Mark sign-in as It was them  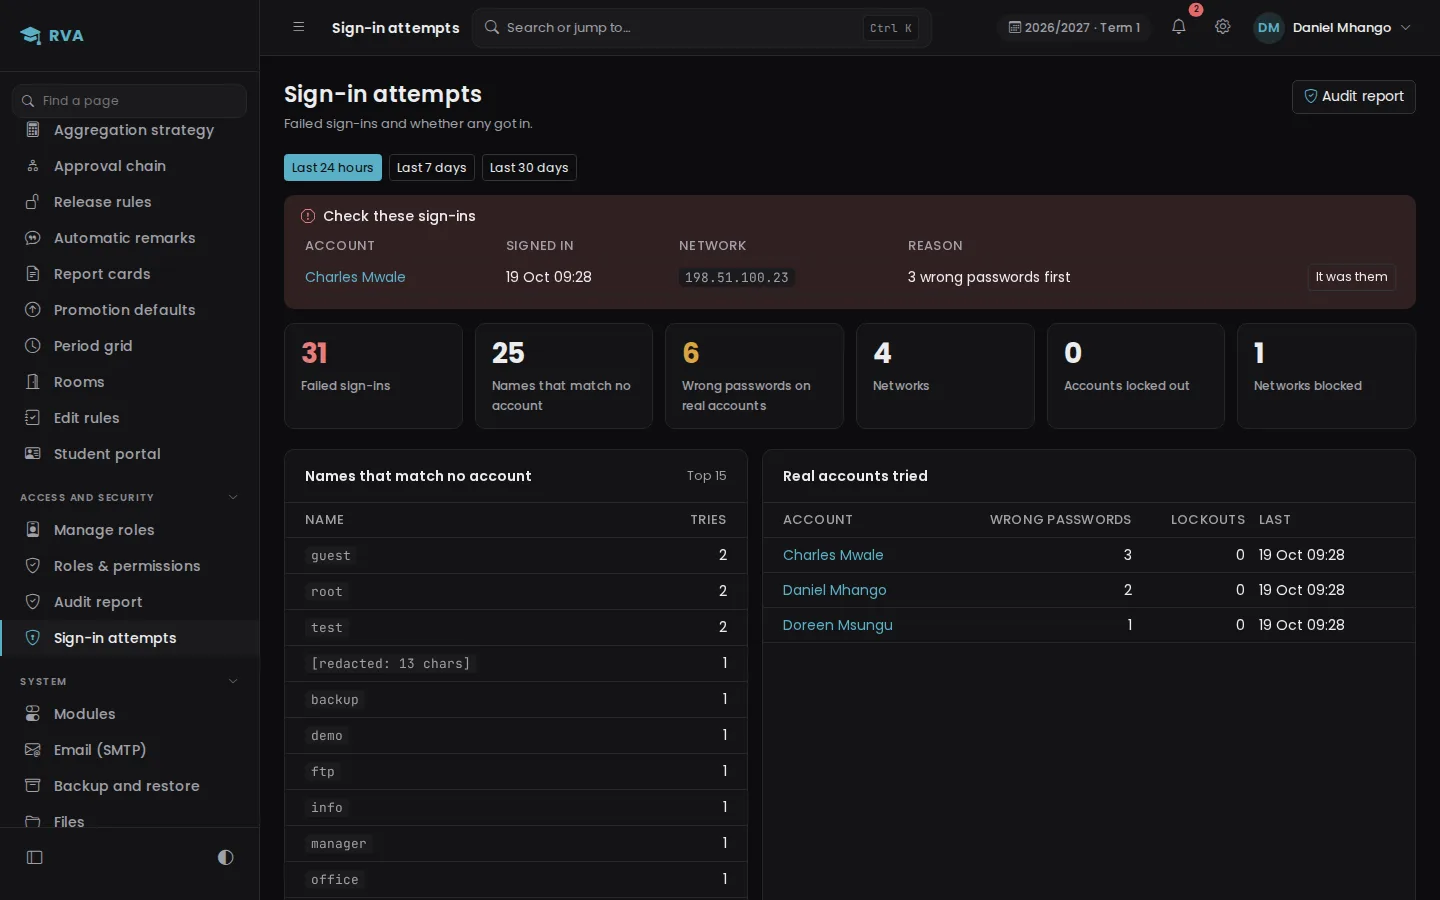(x=1352, y=277)
